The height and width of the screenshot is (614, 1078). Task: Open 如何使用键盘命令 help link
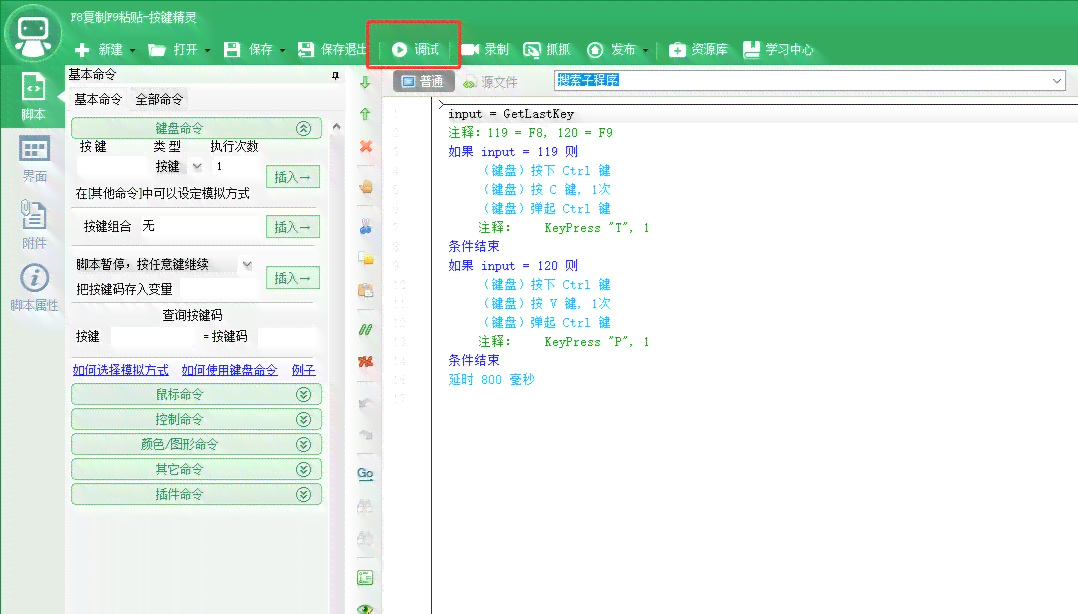click(230, 370)
